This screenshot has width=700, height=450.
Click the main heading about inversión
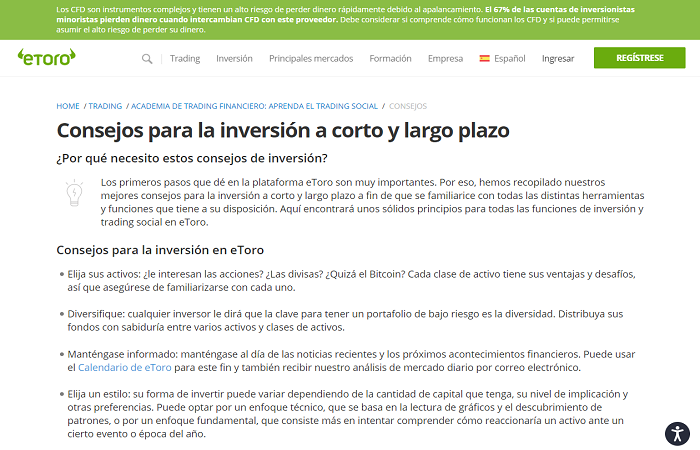point(283,131)
